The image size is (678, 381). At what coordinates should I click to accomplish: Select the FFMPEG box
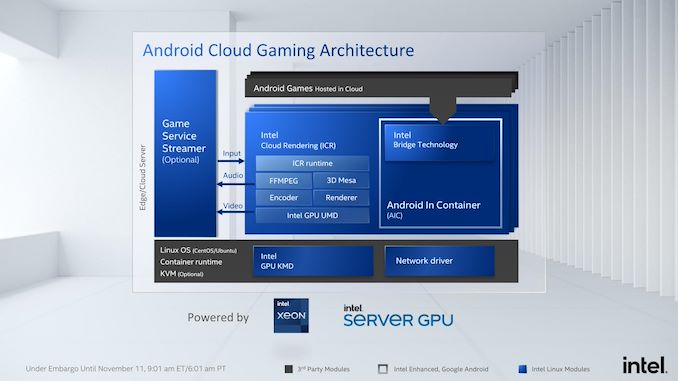pyautogui.click(x=284, y=181)
